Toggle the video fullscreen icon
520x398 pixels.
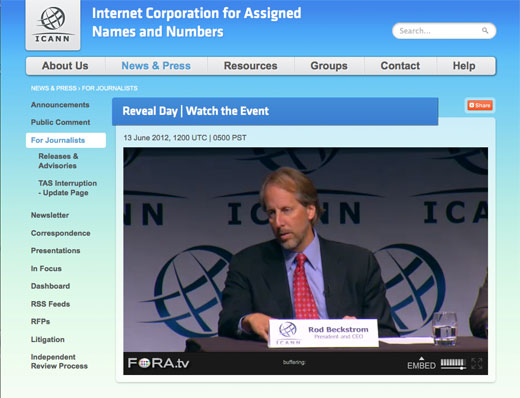tap(477, 363)
